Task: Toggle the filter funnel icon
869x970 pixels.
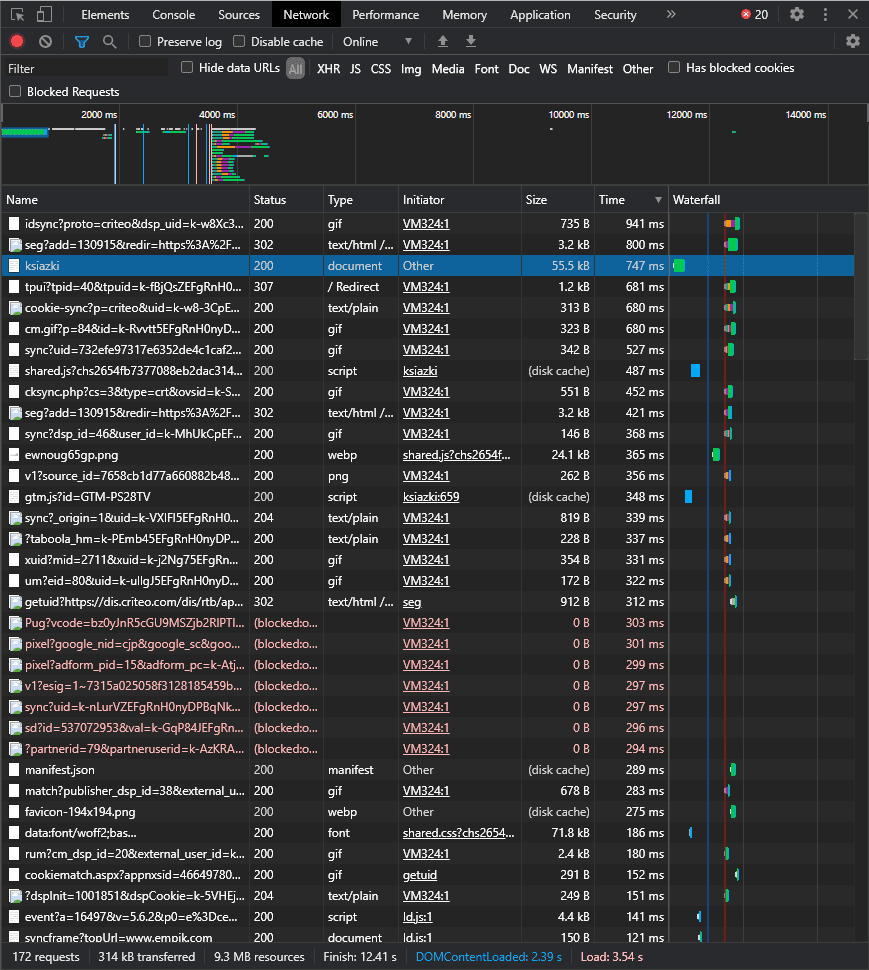Action: tap(82, 41)
